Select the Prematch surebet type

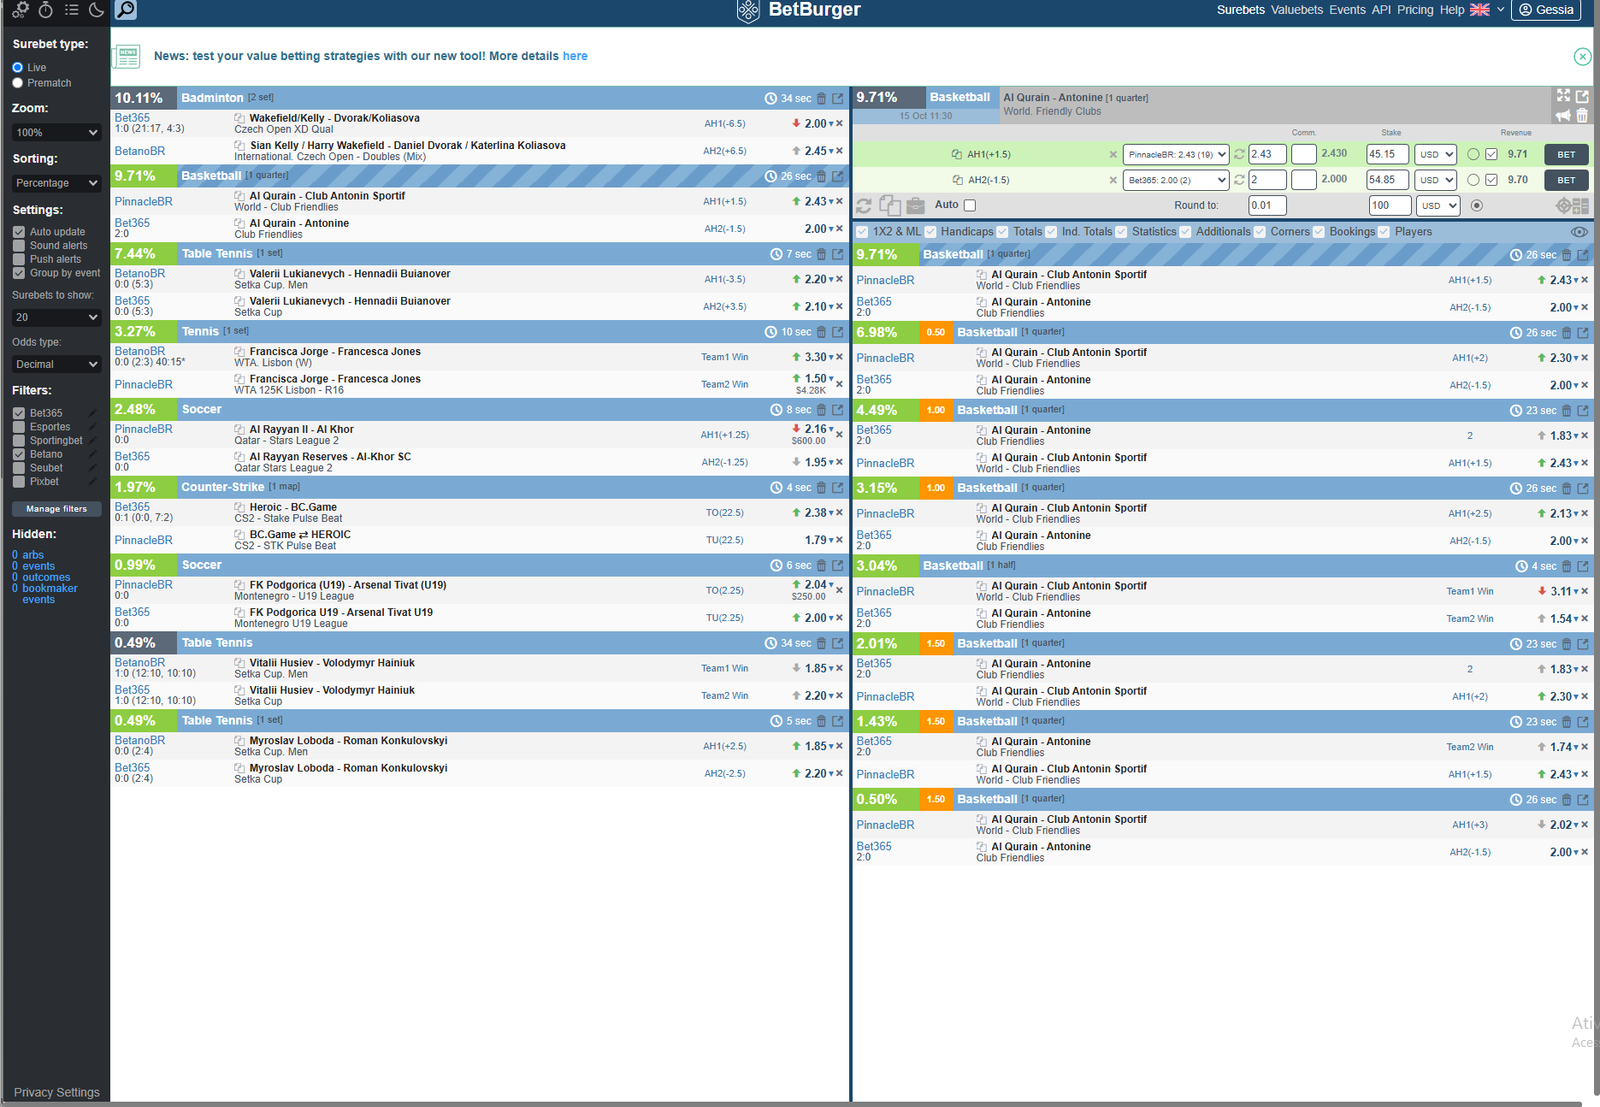point(18,83)
